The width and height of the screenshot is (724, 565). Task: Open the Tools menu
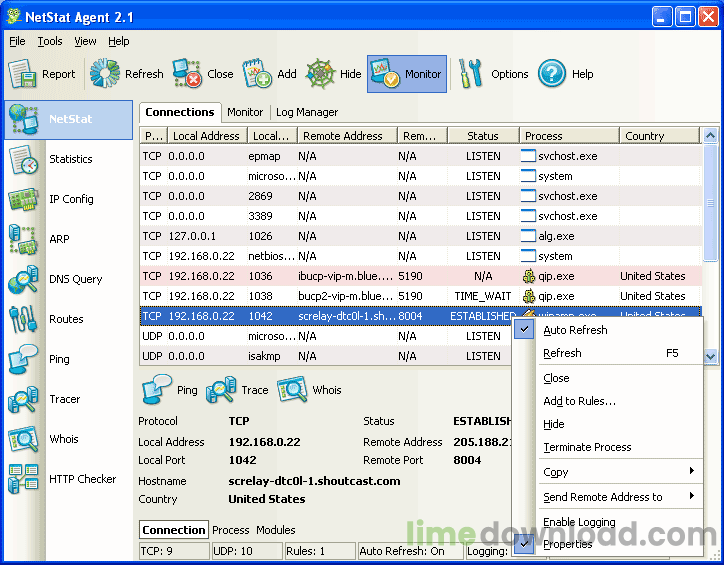[50, 41]
